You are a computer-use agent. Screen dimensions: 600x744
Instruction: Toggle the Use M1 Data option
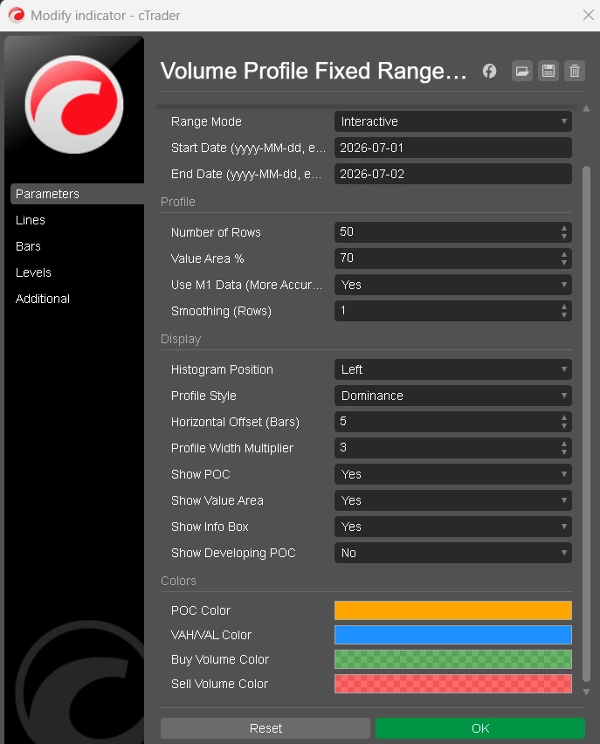[x=453, y=285]
